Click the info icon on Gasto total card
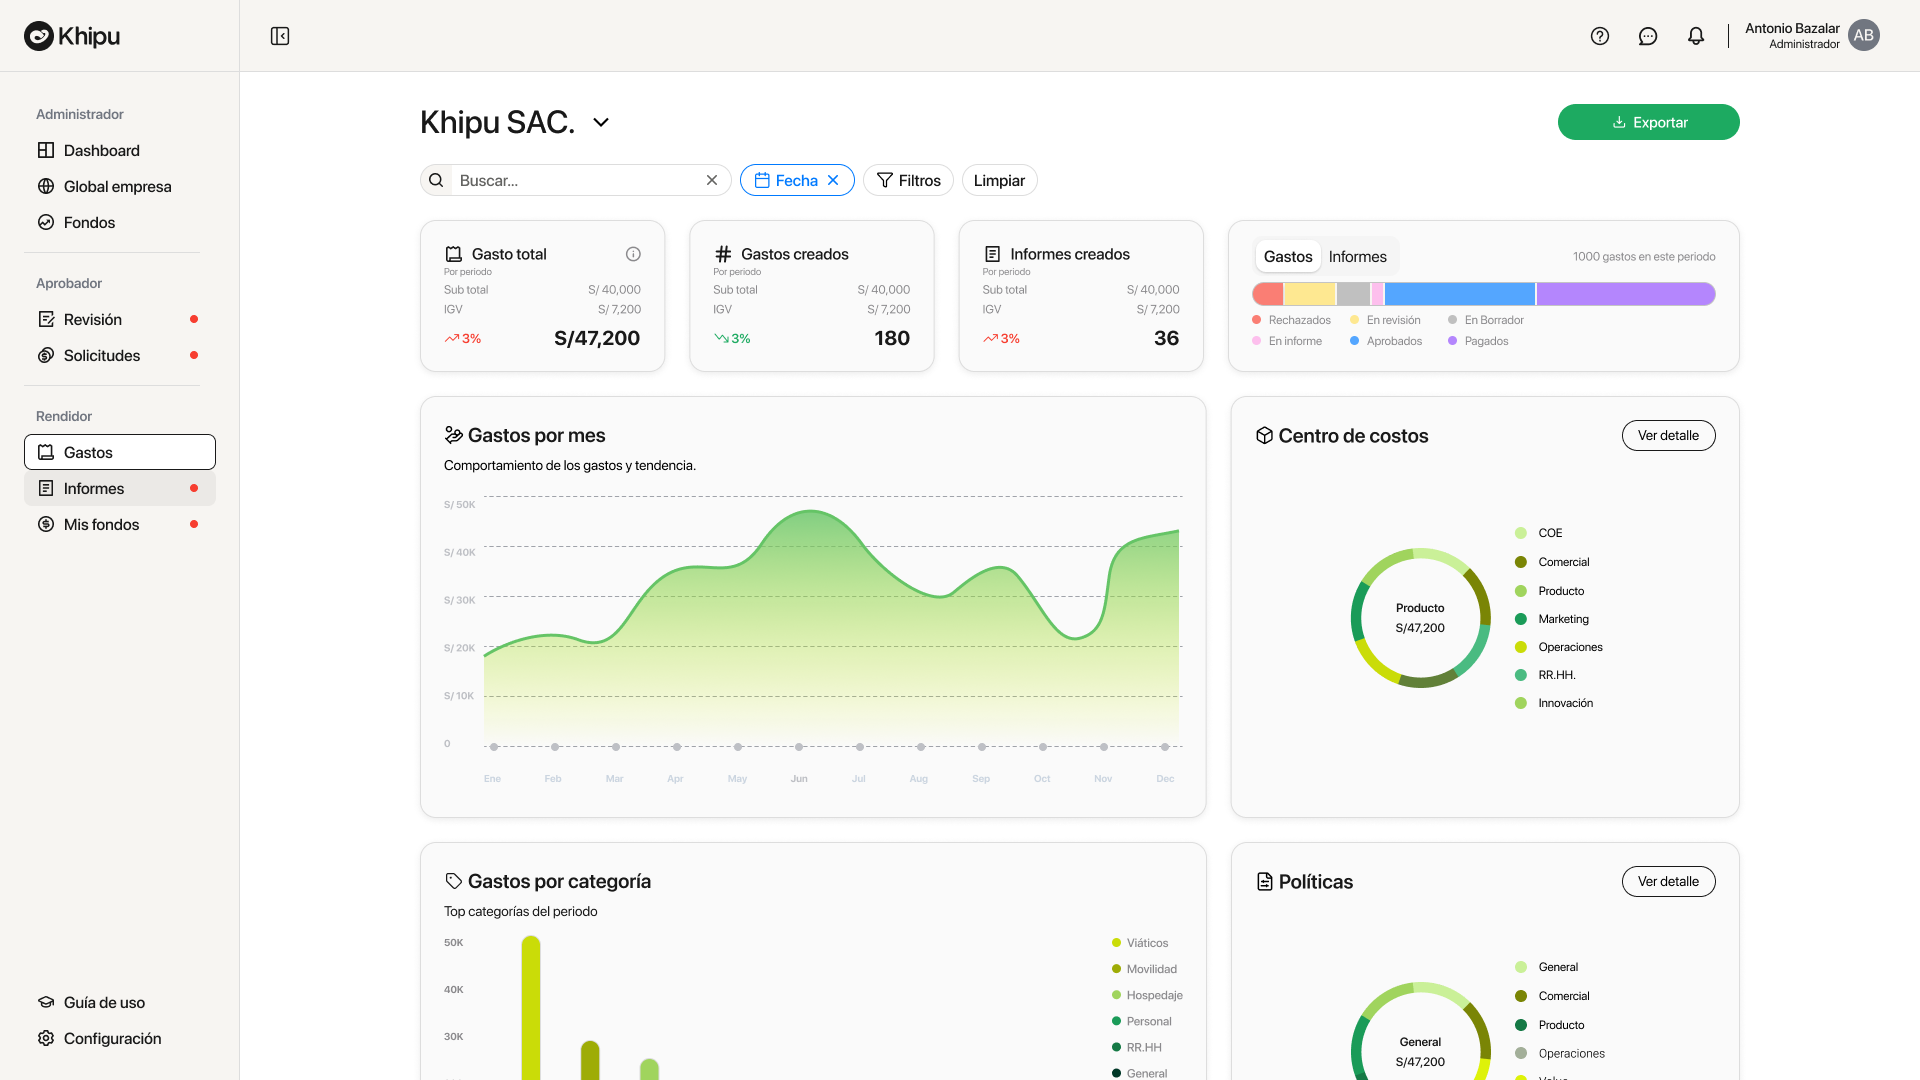 (633, 254)
